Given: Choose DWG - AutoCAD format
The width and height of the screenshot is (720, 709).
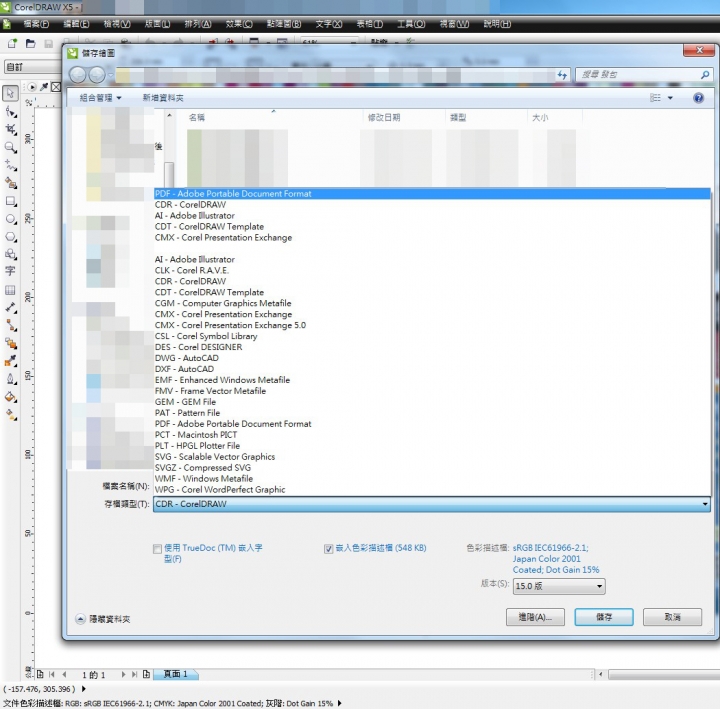Looking at the screenshot, I should 432,358.
